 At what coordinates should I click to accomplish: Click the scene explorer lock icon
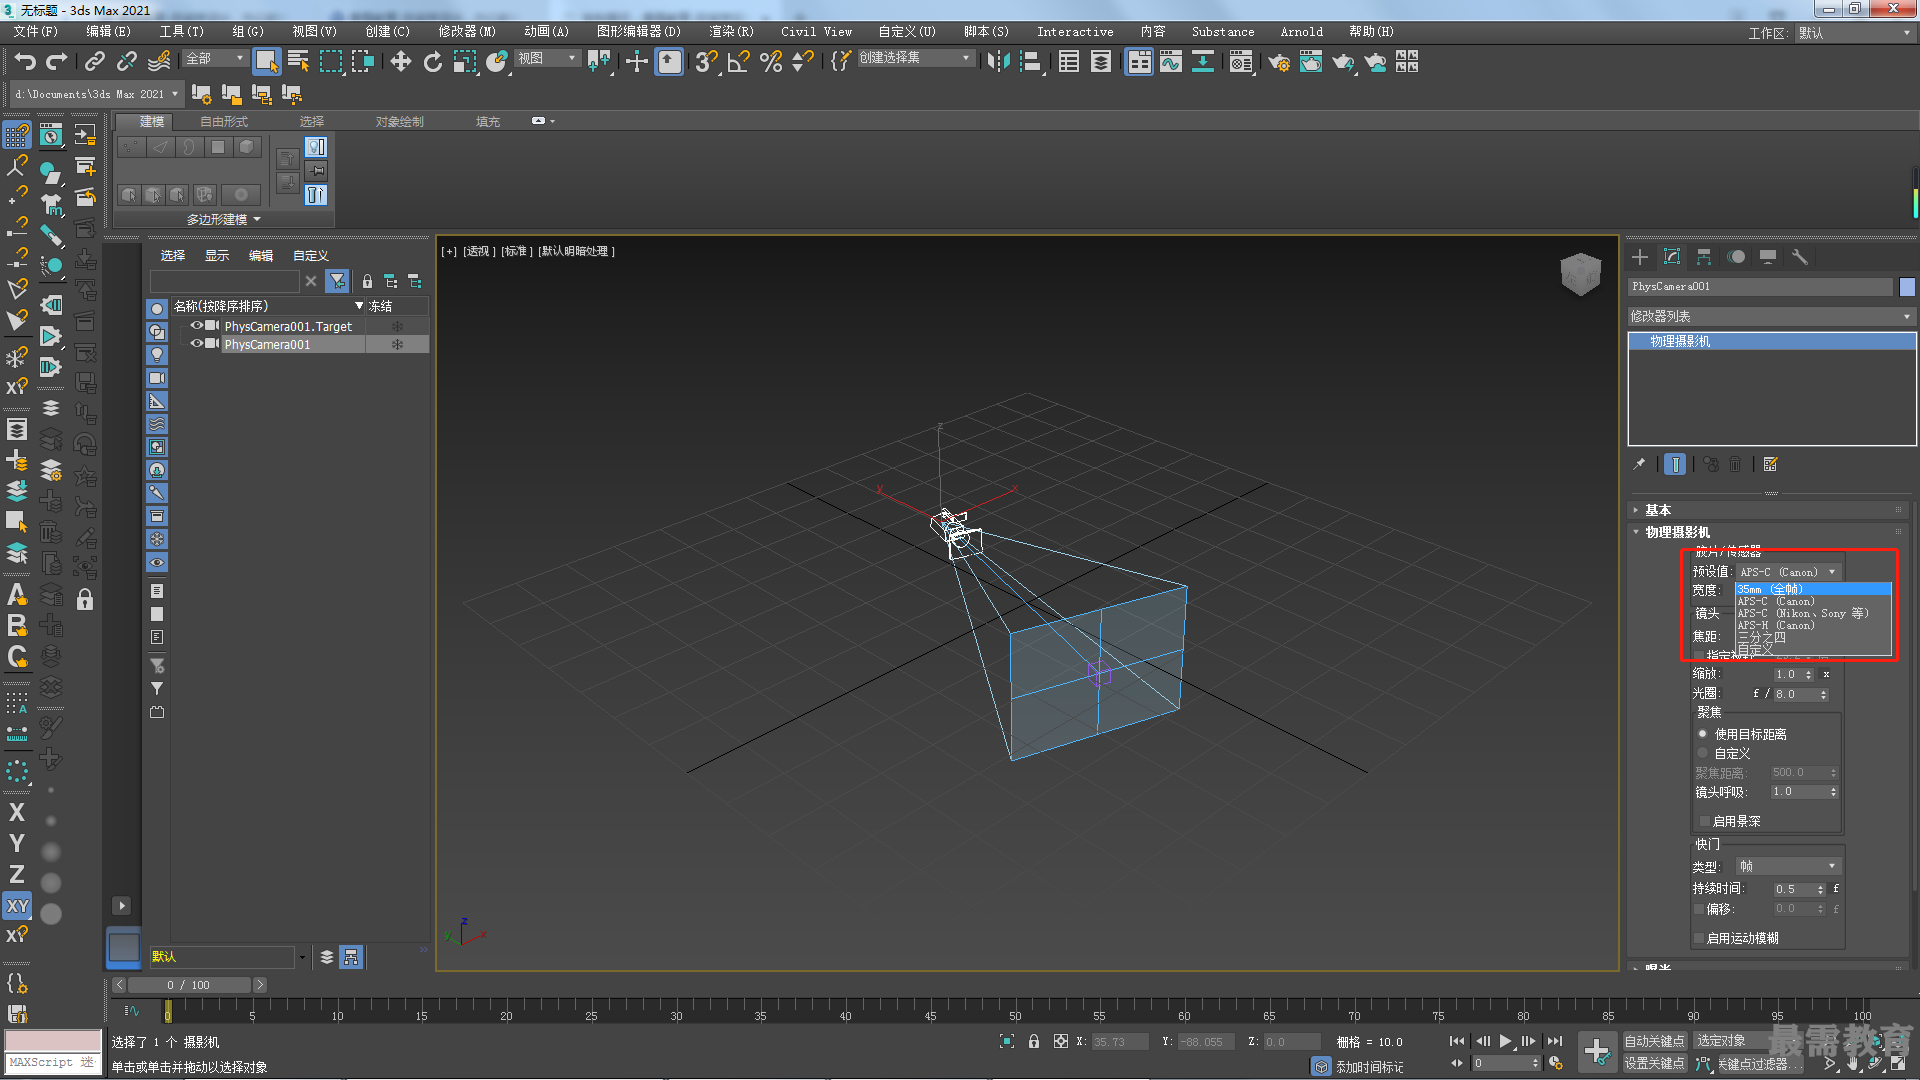point(367,281)
